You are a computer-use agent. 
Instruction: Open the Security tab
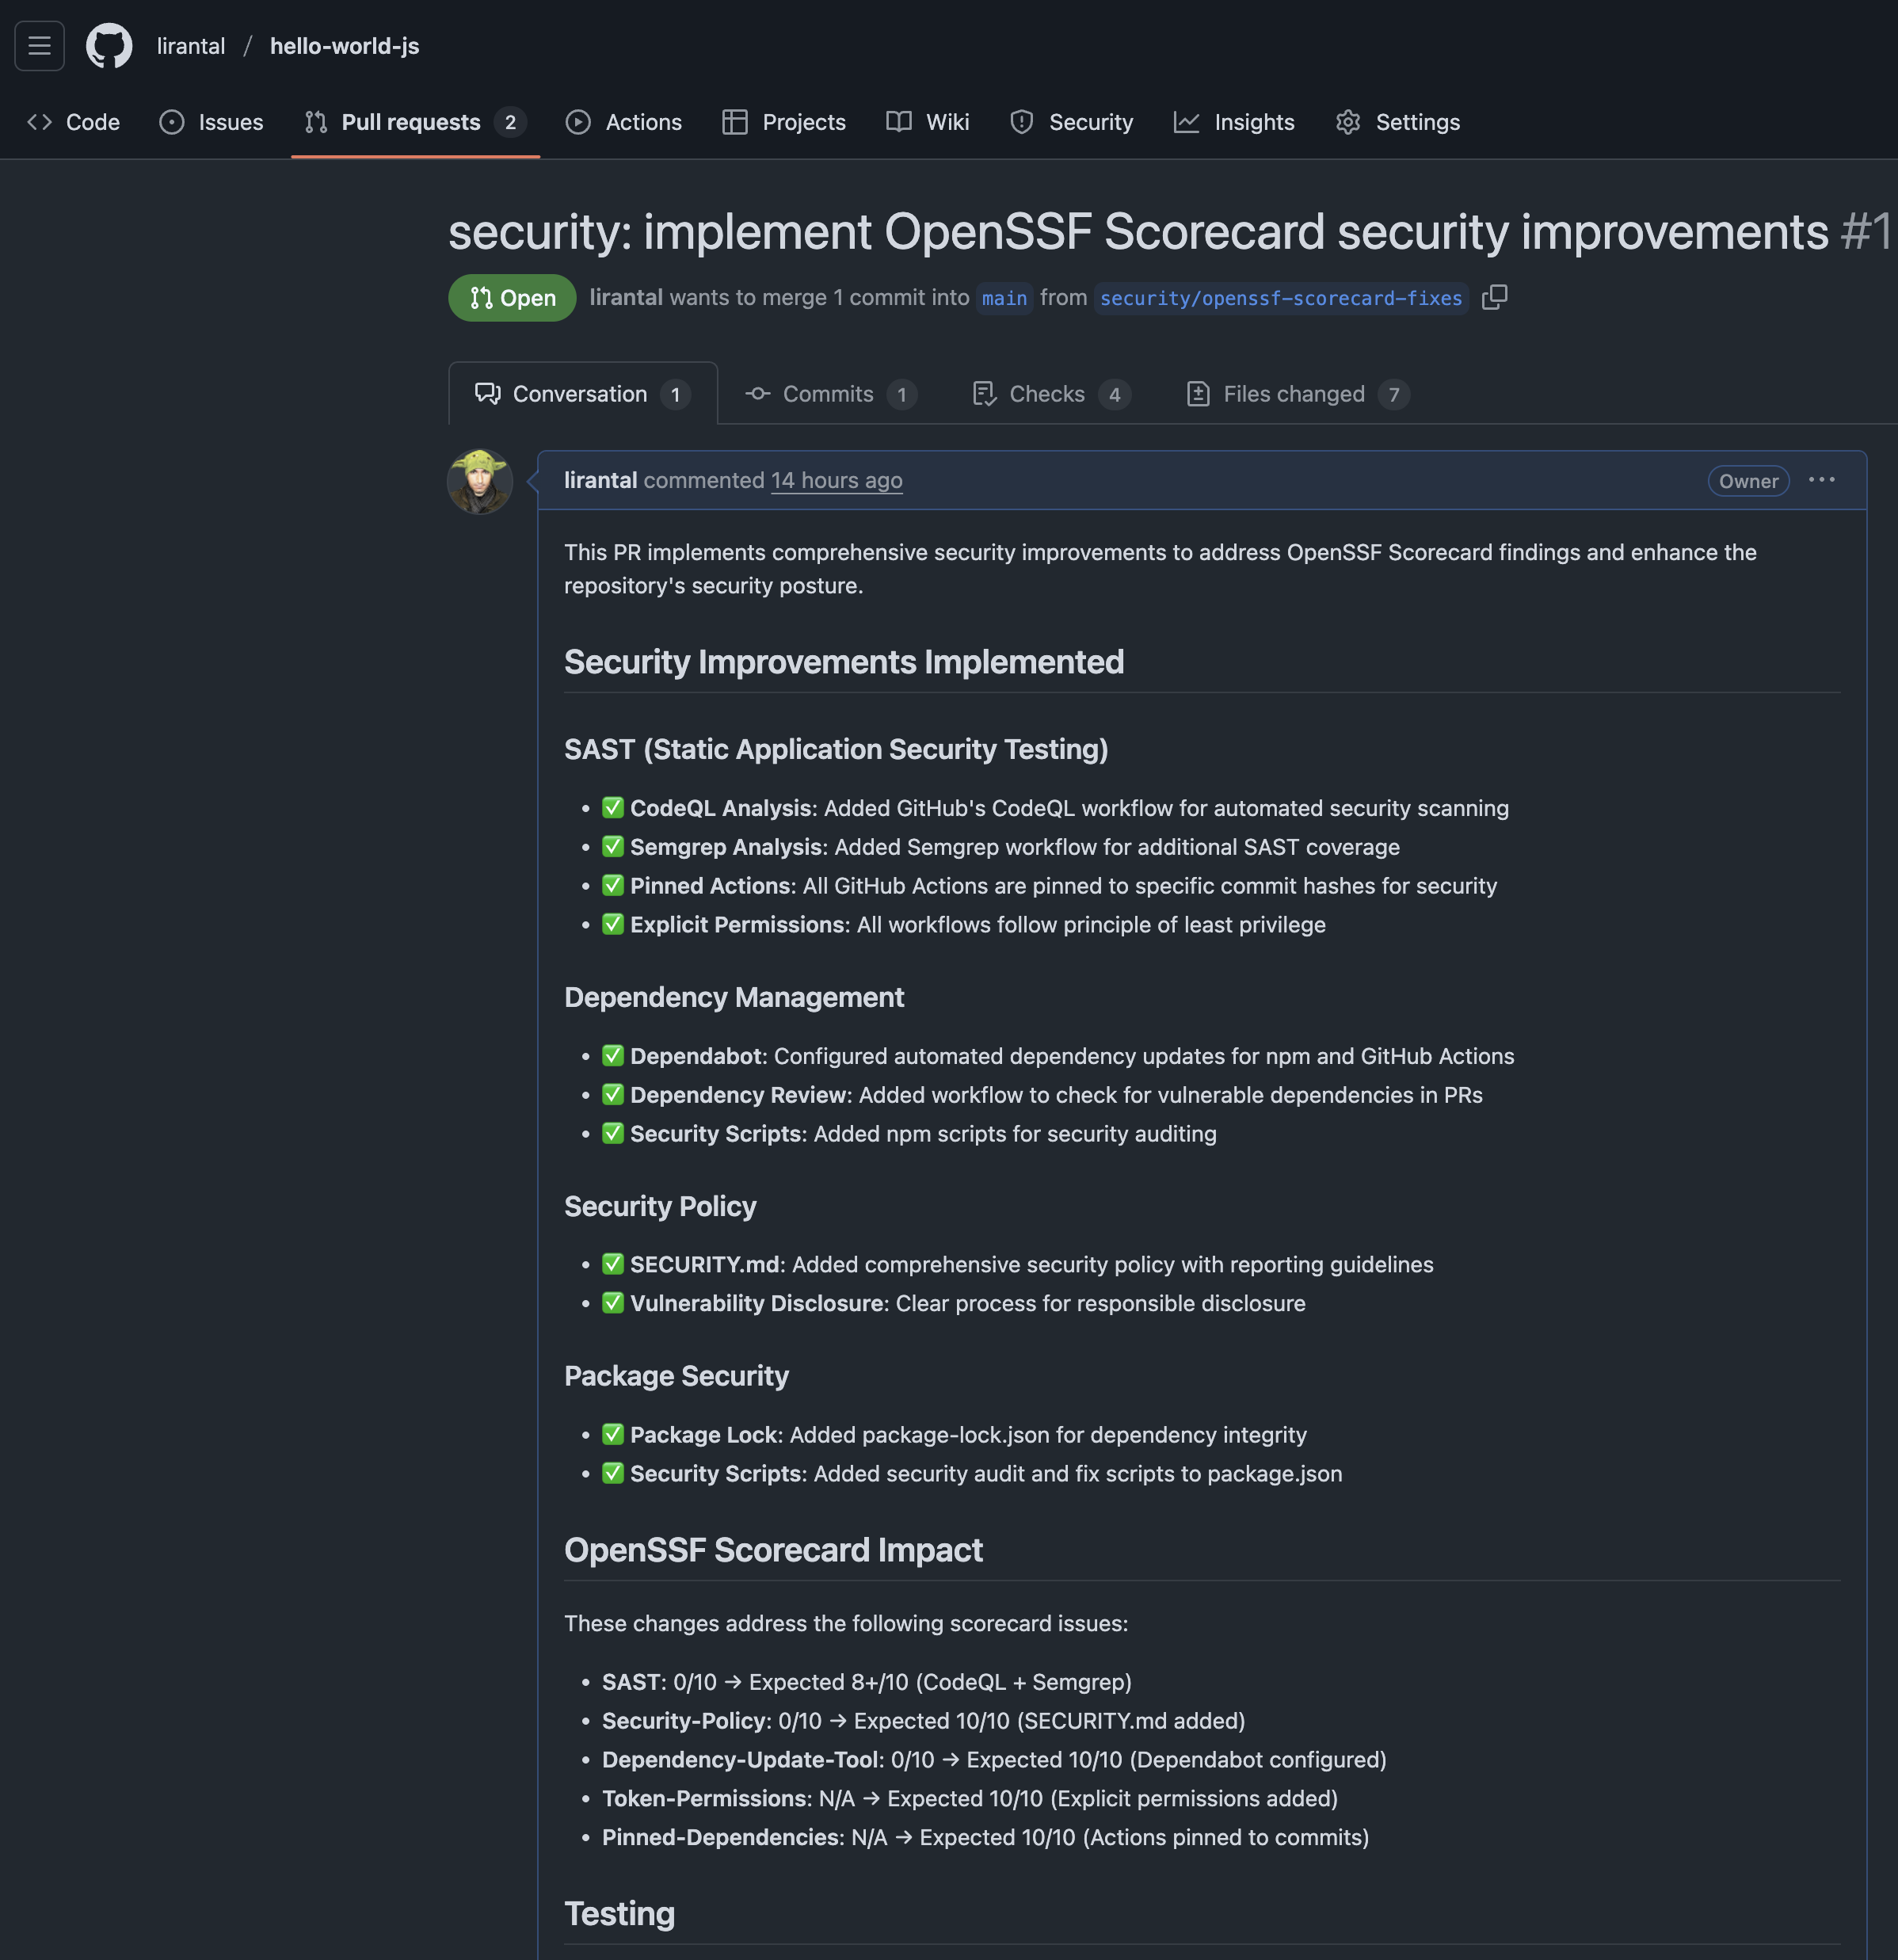(1072, 122)
